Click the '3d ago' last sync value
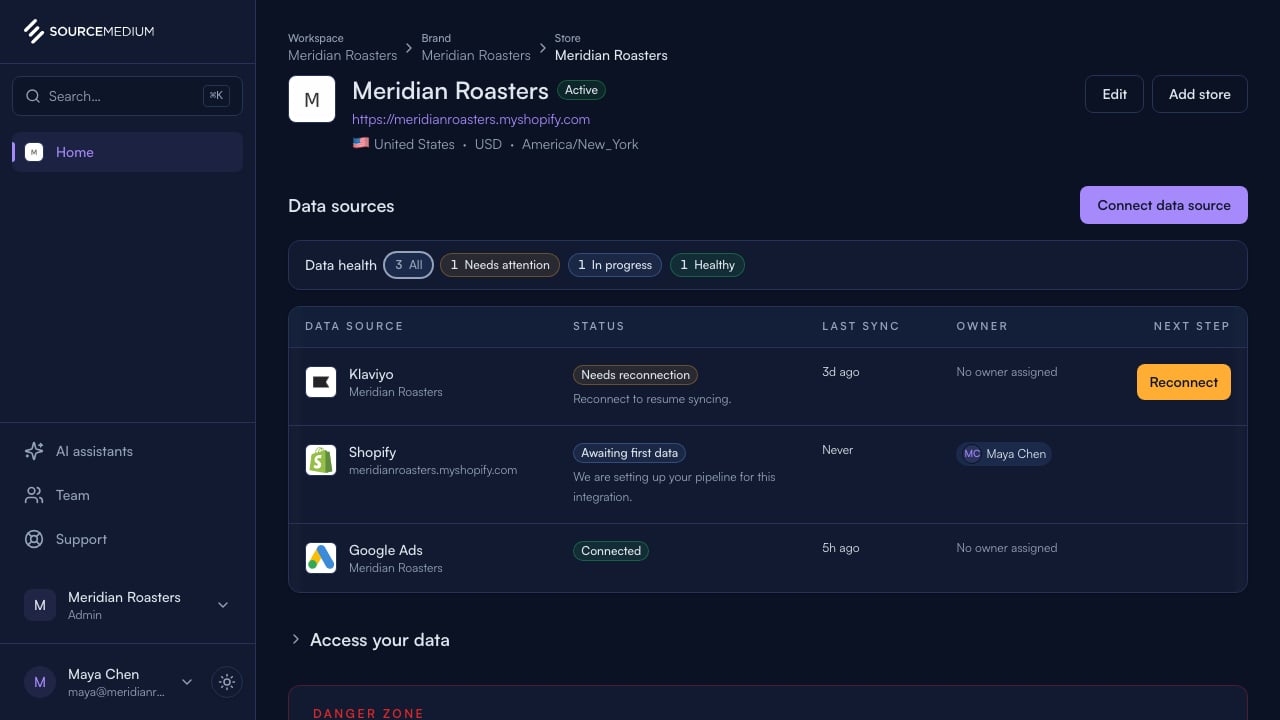Screen dimensions: 1280x720 841,372
